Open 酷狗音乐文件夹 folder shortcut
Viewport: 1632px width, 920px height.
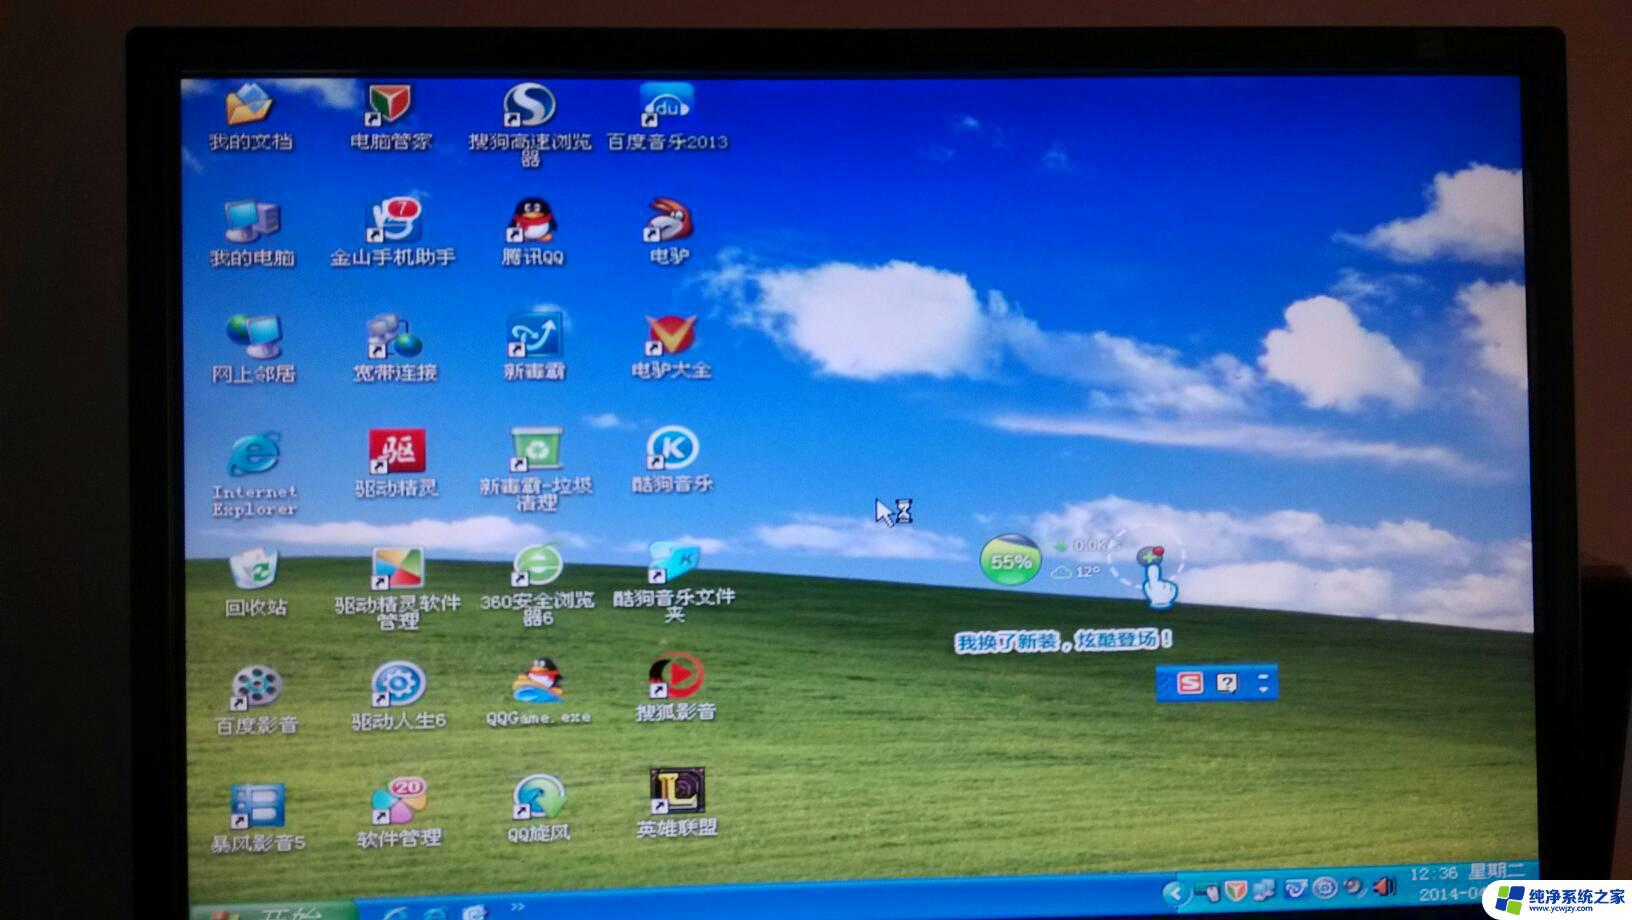tap(674, 583)
